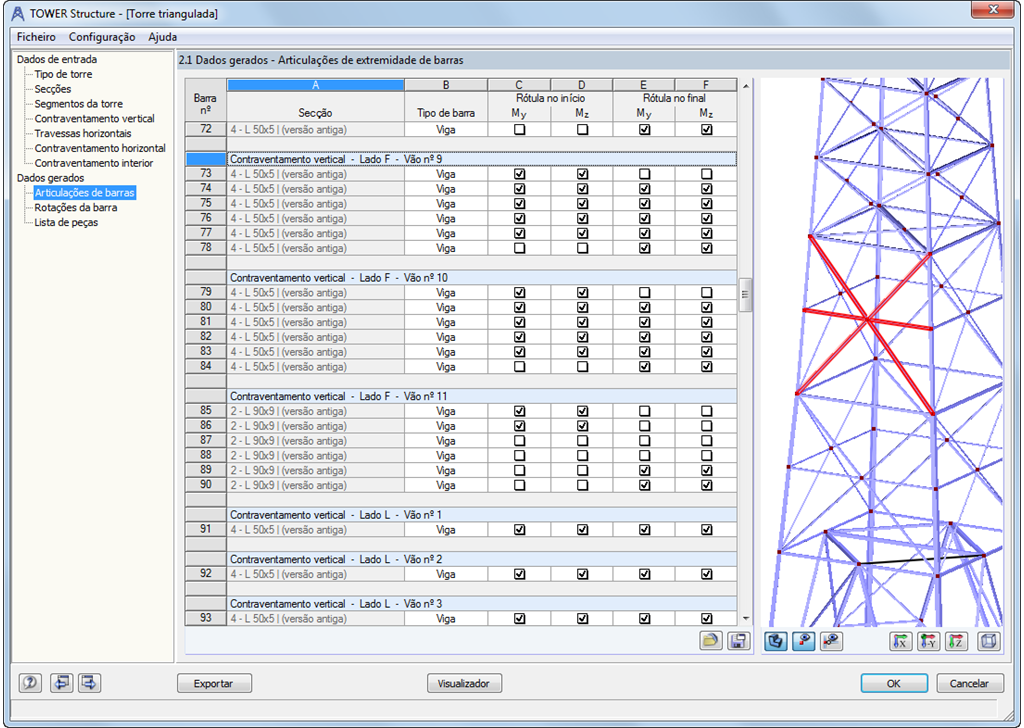1024x728 pixels.
Task: Toggle end My hinge for bar 88
Action: 644,455
